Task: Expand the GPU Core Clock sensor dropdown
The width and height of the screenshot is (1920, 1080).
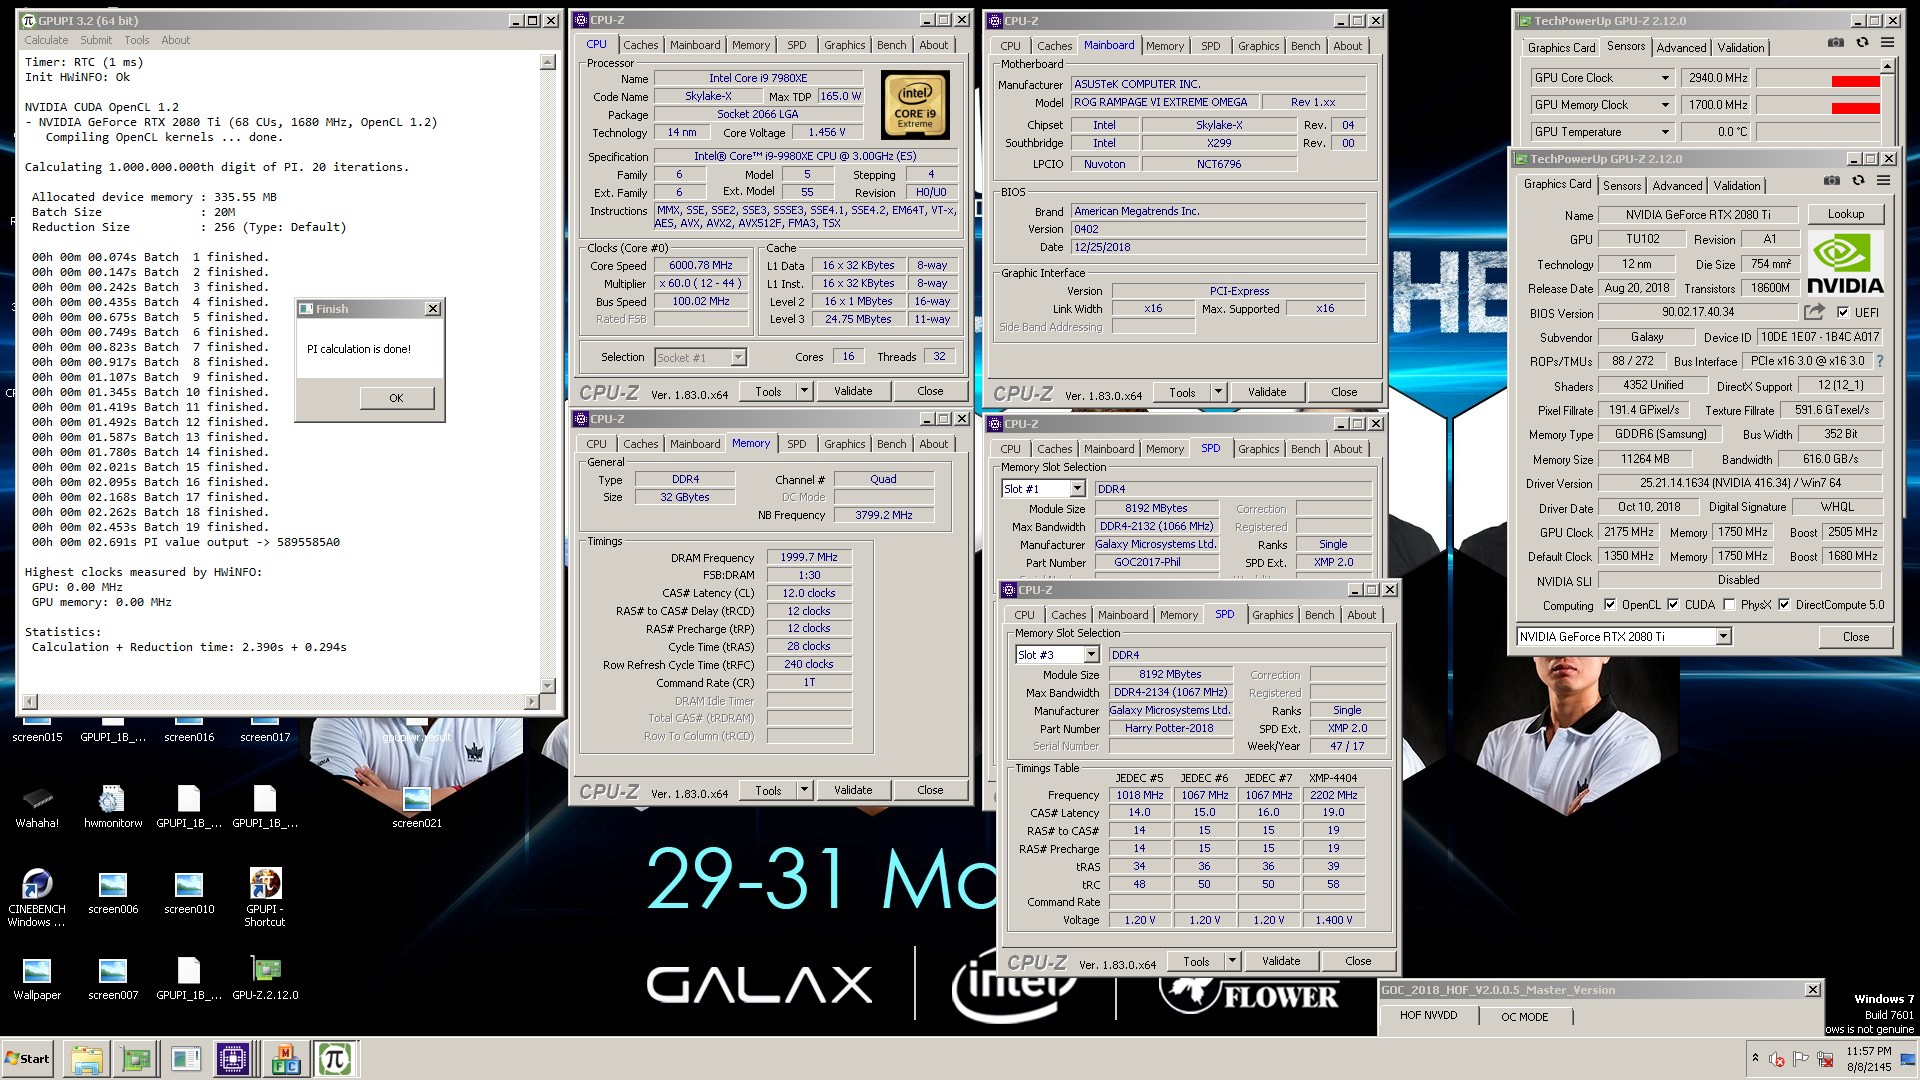Action: [1665, 78]
